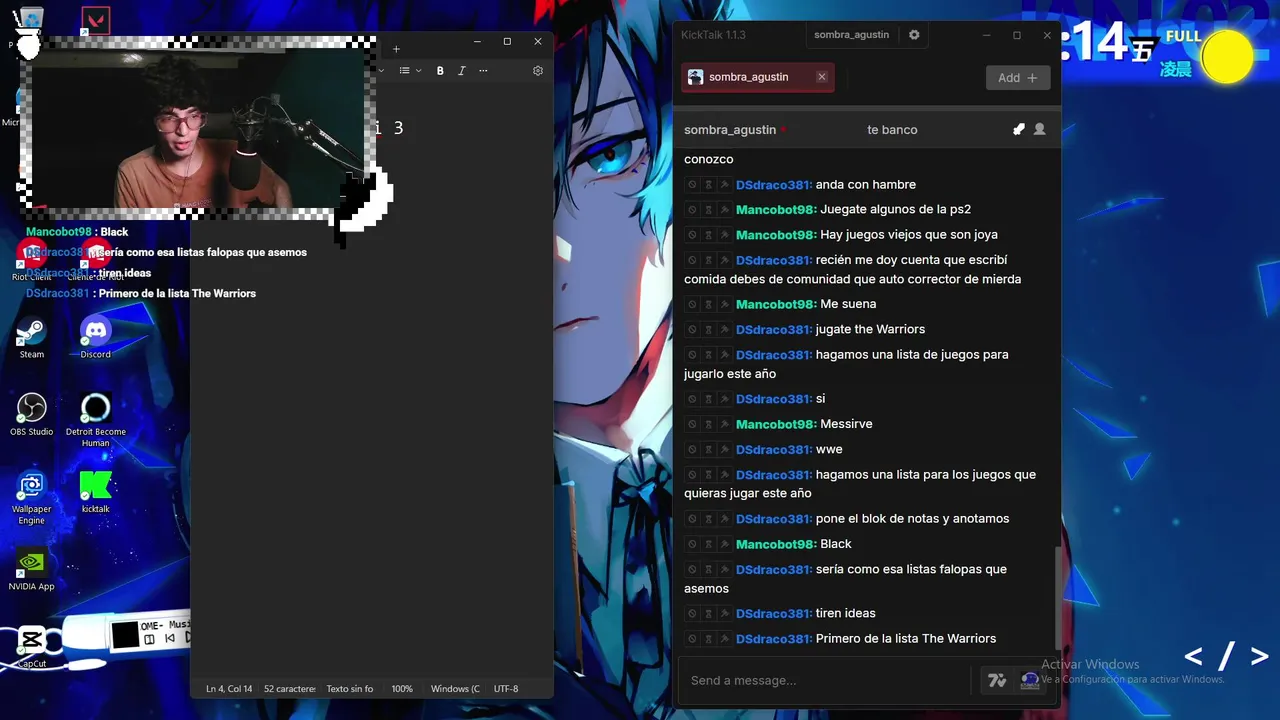Hammer mod icon beside 'Me suena' message
This screenshot has height=720, width=1280.
pos(724,304)
